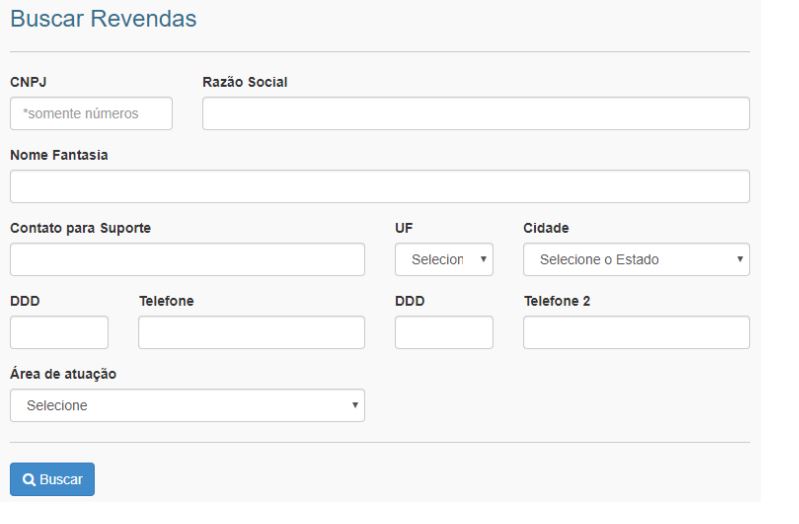This screenshot has width=799, height=524.
Task: Focus the first DDD input box
Action: pyautogui.click(x=59, y=333)
